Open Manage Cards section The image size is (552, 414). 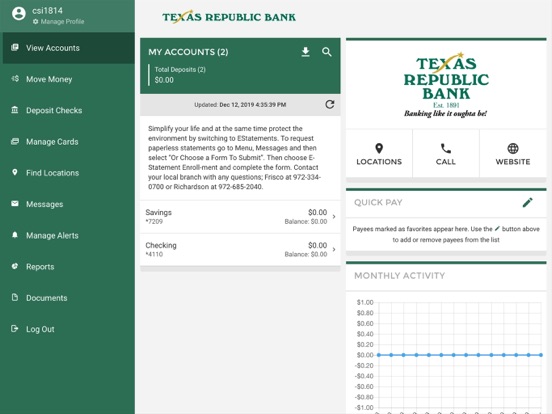click(x=69, y=142)
